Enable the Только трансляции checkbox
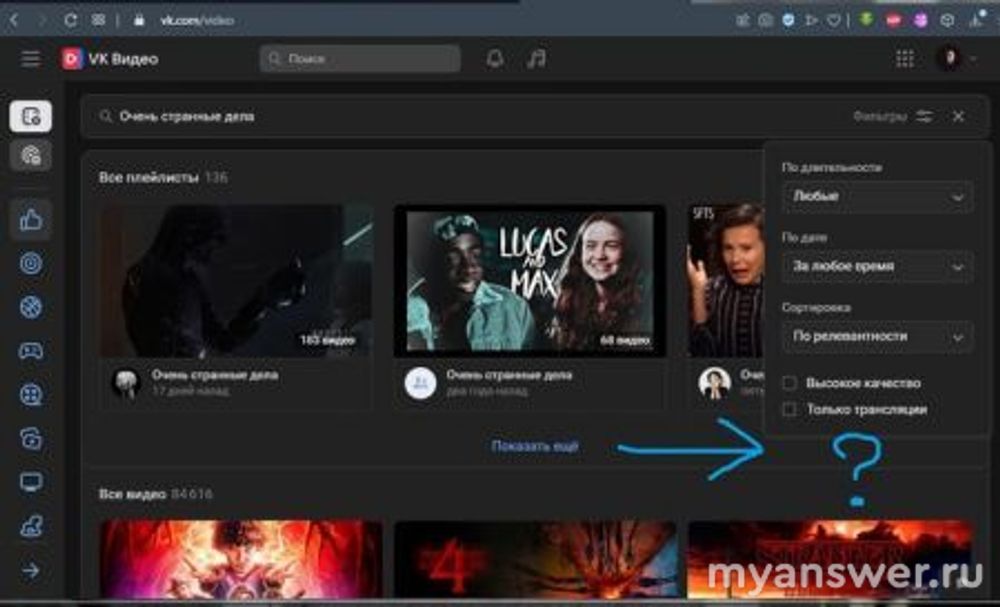The width and height of the screenshot is (1000, 607). (790, 409)
